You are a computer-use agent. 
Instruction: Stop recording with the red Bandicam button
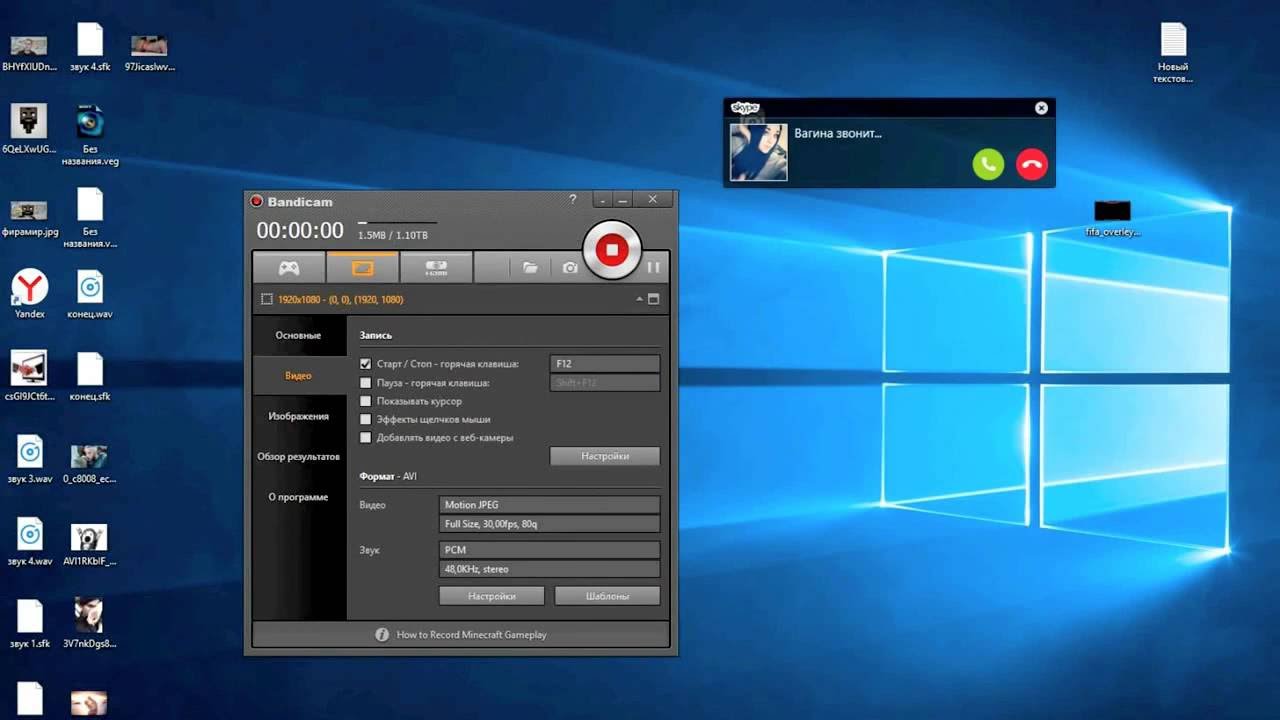coord(612,250)
